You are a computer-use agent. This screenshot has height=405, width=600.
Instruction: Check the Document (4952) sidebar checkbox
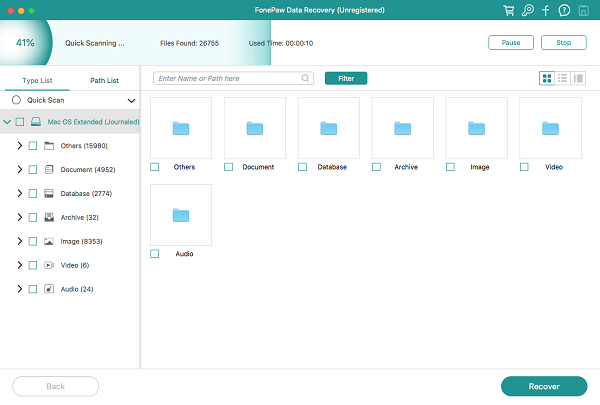click(33, 169)
